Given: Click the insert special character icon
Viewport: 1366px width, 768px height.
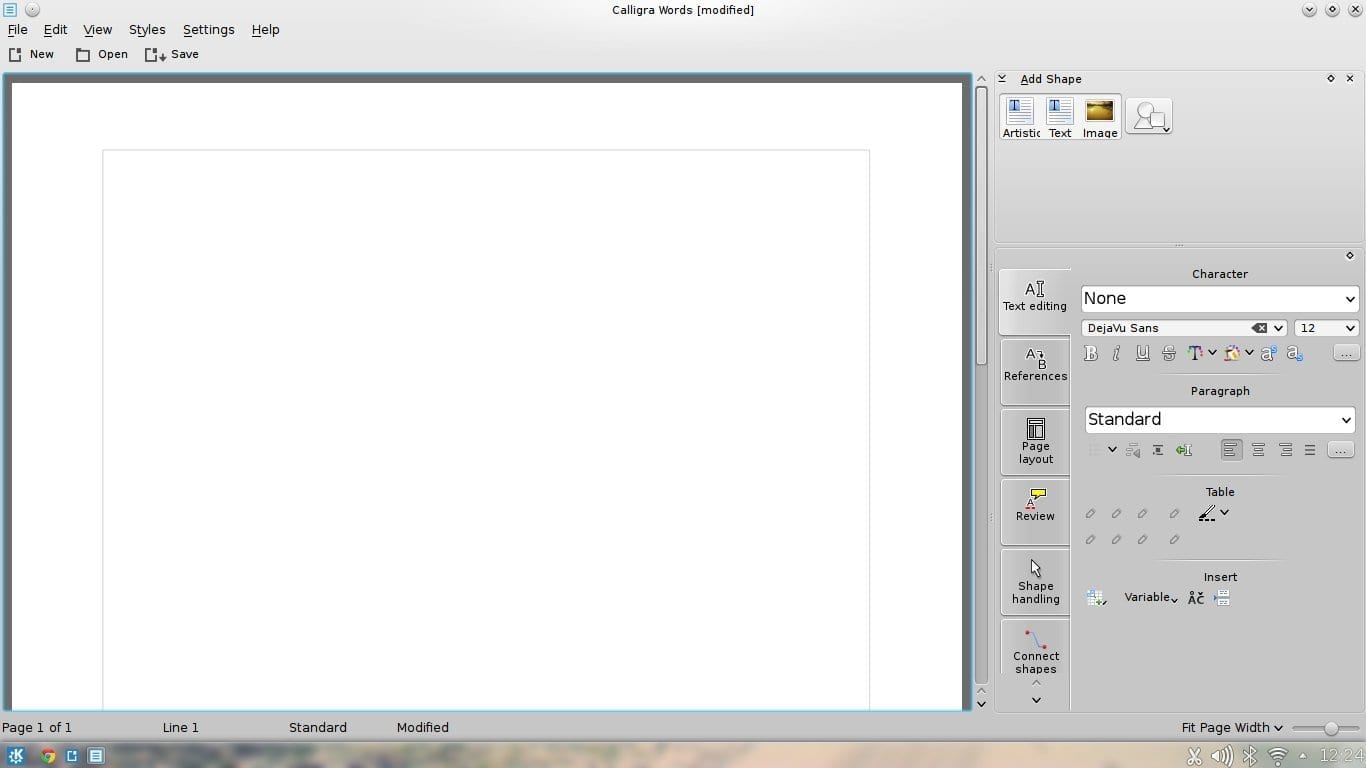Looking at the screenshot, I should point(1195,598).
